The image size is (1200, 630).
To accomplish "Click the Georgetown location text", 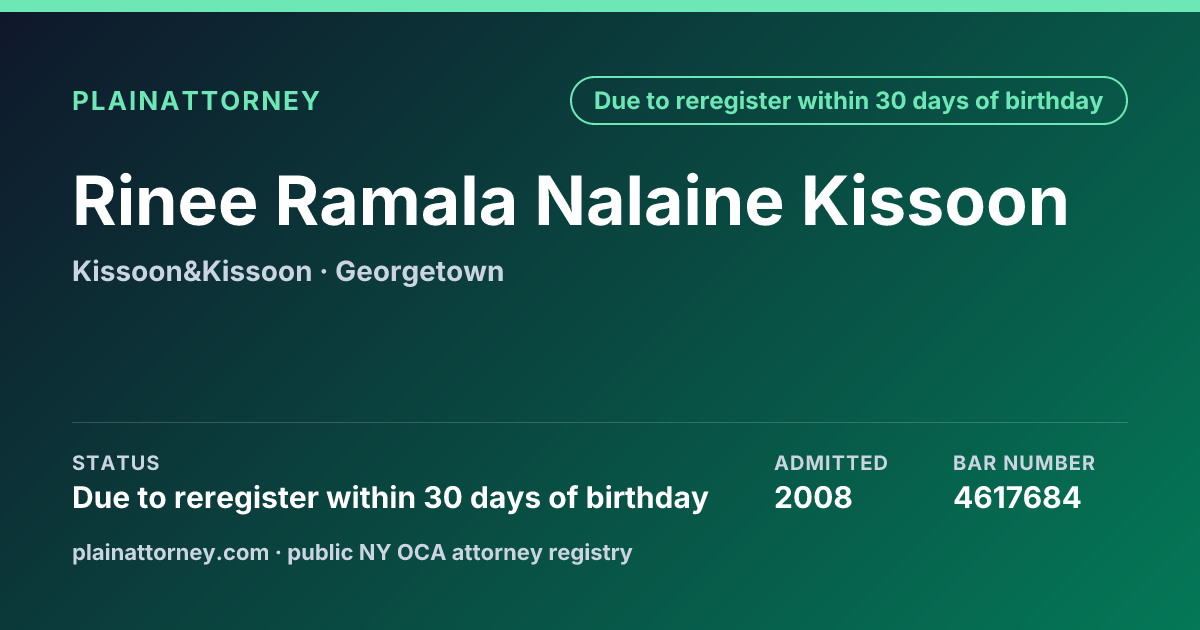I will (420, 272).
